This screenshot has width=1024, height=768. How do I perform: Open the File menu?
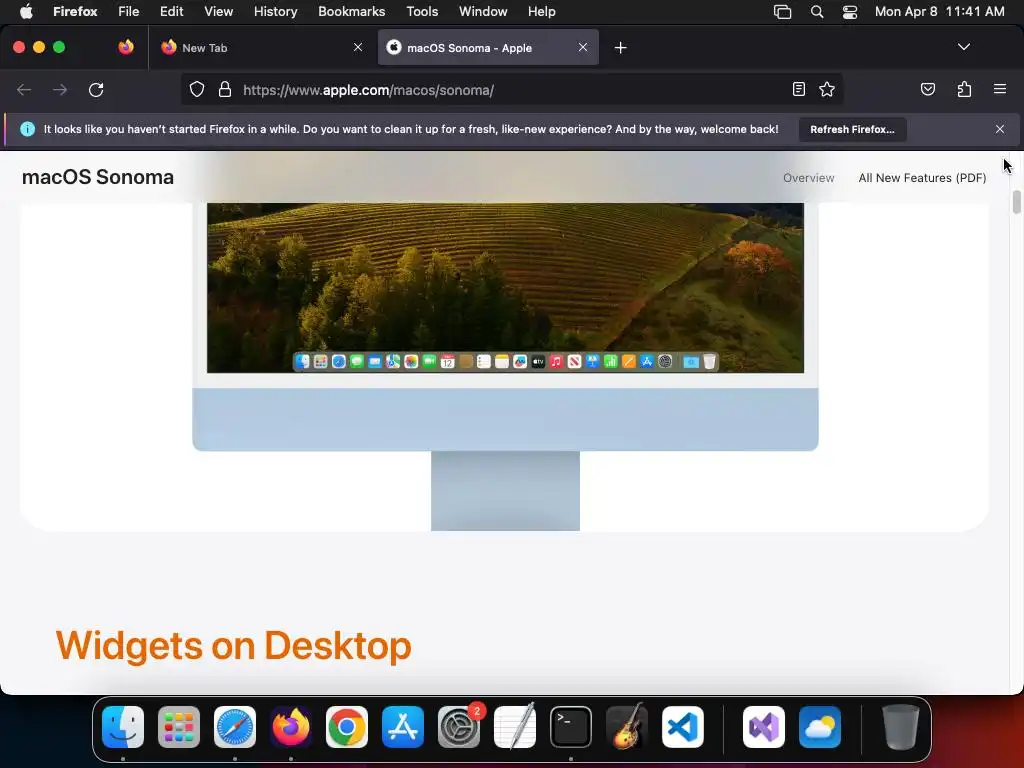point(128,11)
